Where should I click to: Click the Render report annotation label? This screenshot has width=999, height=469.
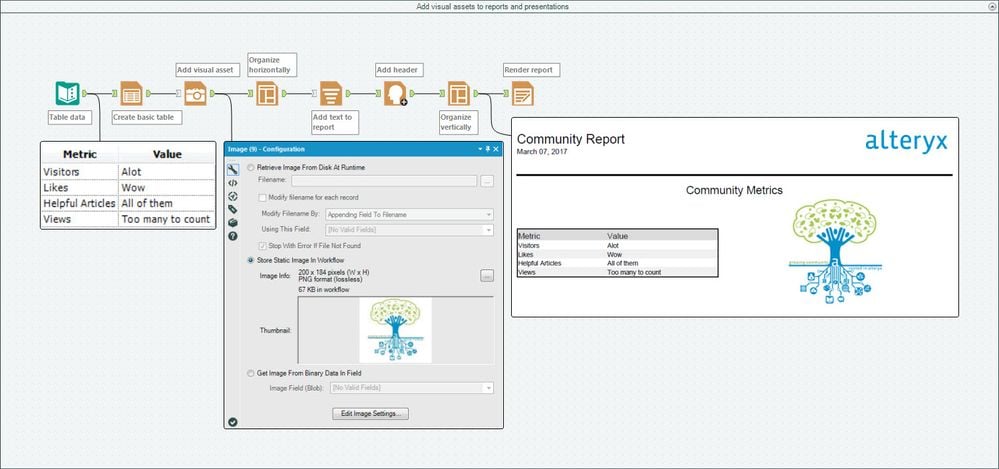(531, 69)
